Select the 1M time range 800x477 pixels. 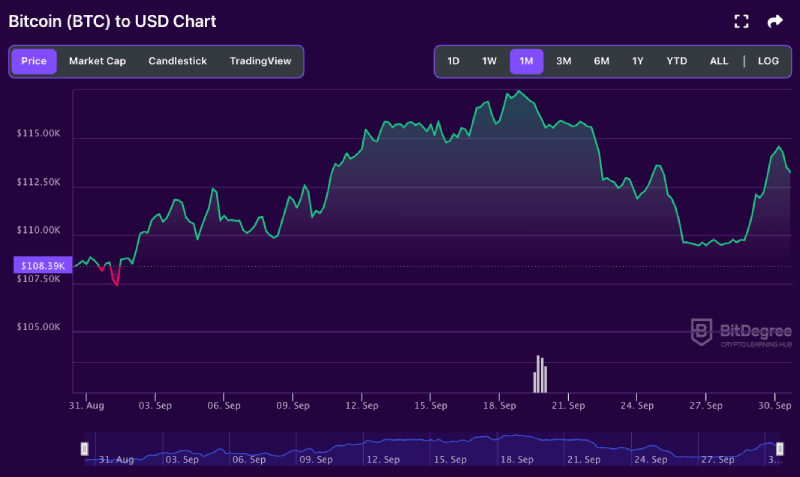tap(527, 61)
